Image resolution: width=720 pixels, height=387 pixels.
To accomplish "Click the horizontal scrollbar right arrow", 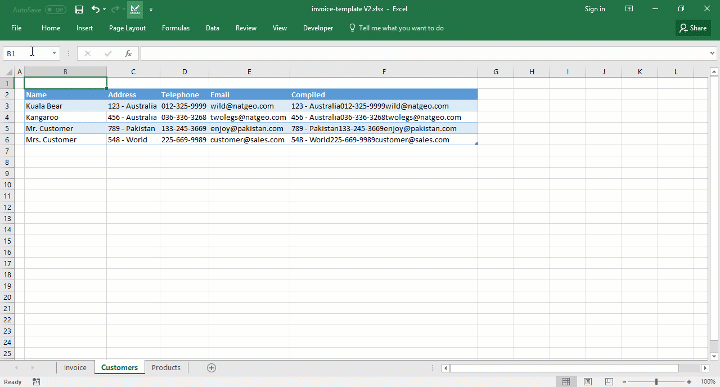I will [705, 368].
